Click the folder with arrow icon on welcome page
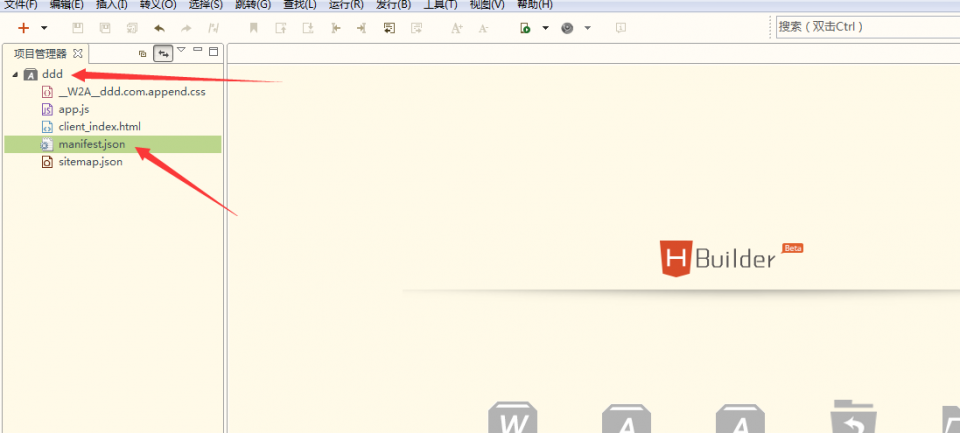The width and height of the screenshot is (960, 433). coord(854,416)
